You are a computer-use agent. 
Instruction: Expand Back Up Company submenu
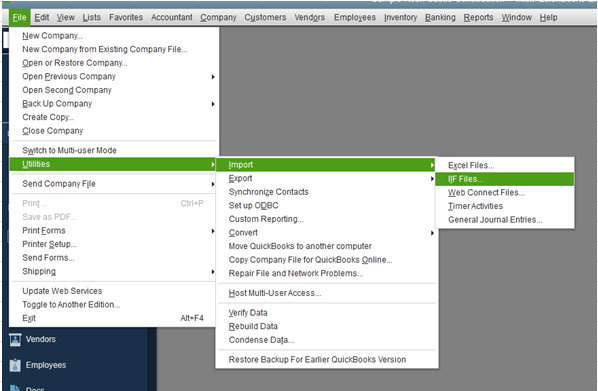(114, 104)
